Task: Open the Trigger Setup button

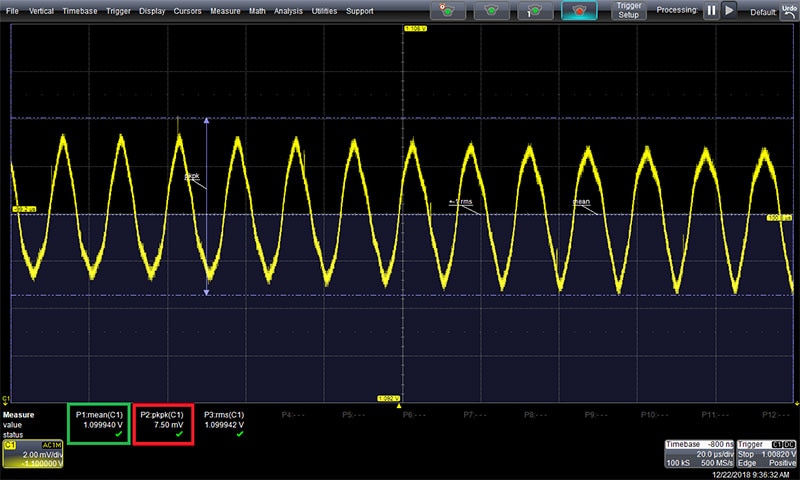Action: (x=628, y=11)
